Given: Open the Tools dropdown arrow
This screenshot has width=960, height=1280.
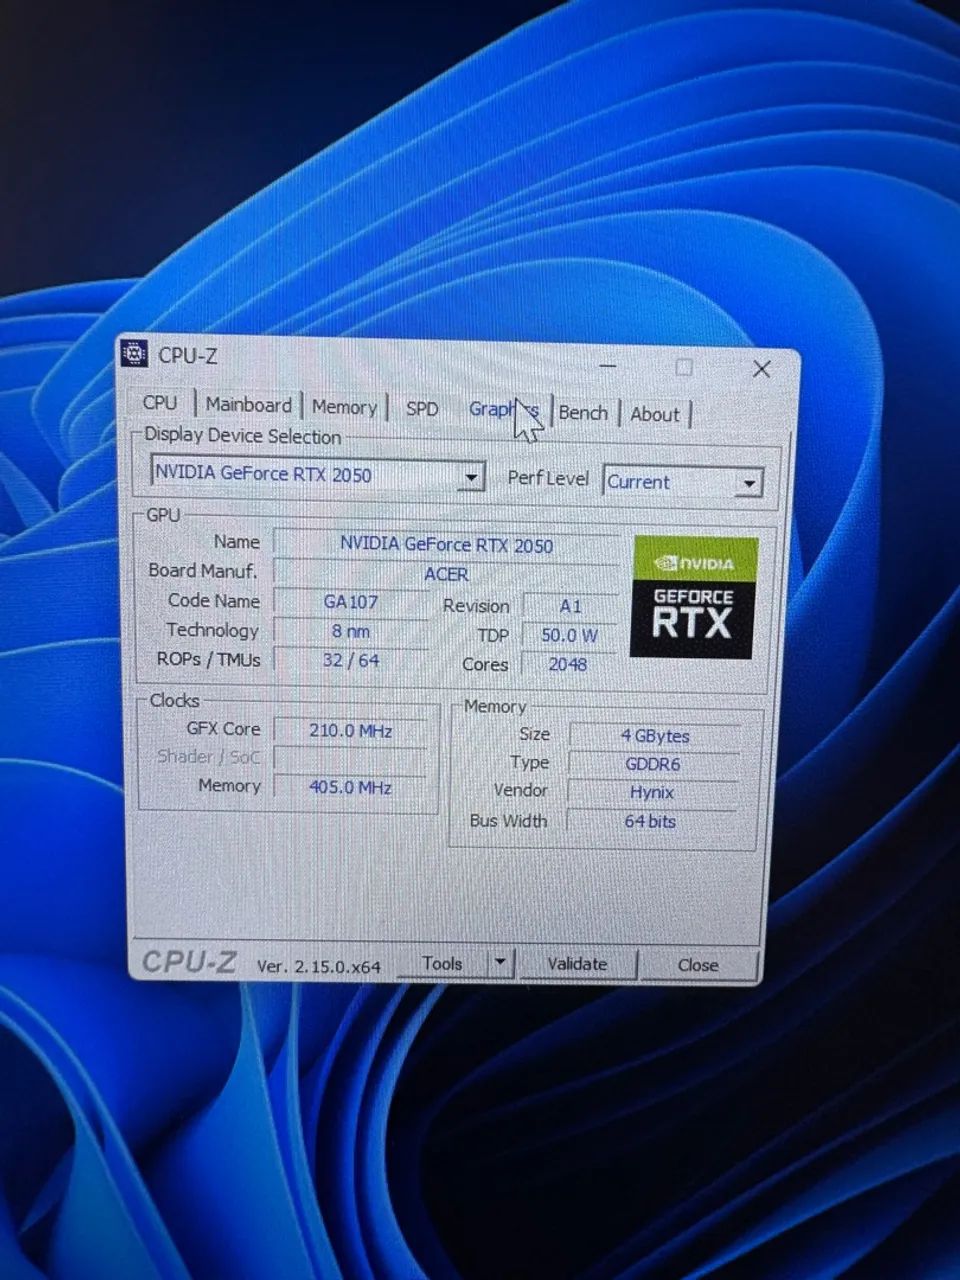Looking at the screenshot, I should (x=500, y=963).
